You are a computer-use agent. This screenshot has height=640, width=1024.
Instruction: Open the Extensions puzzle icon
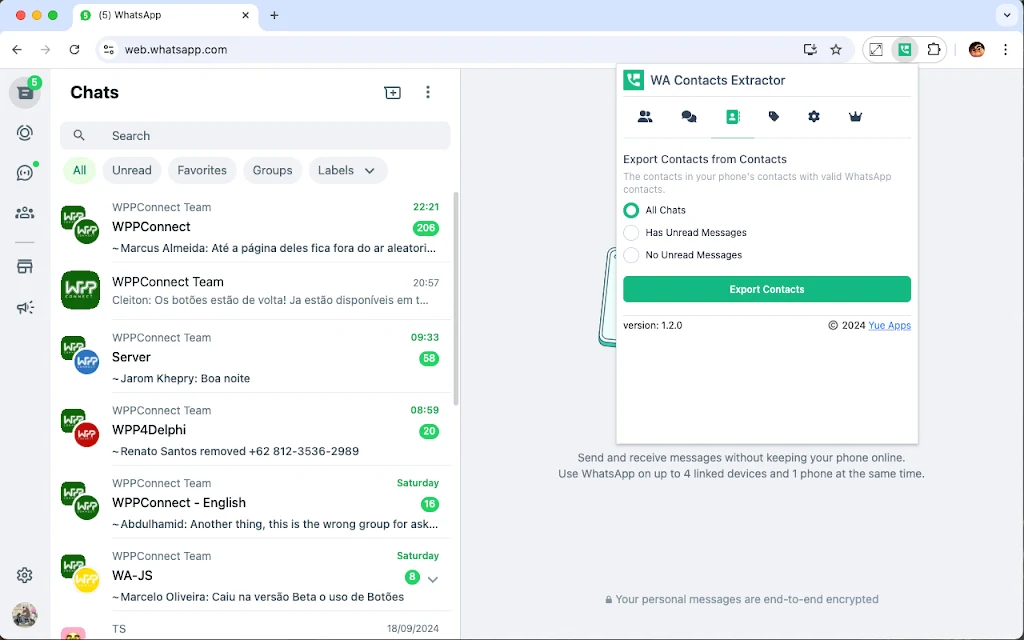point(934,50)
